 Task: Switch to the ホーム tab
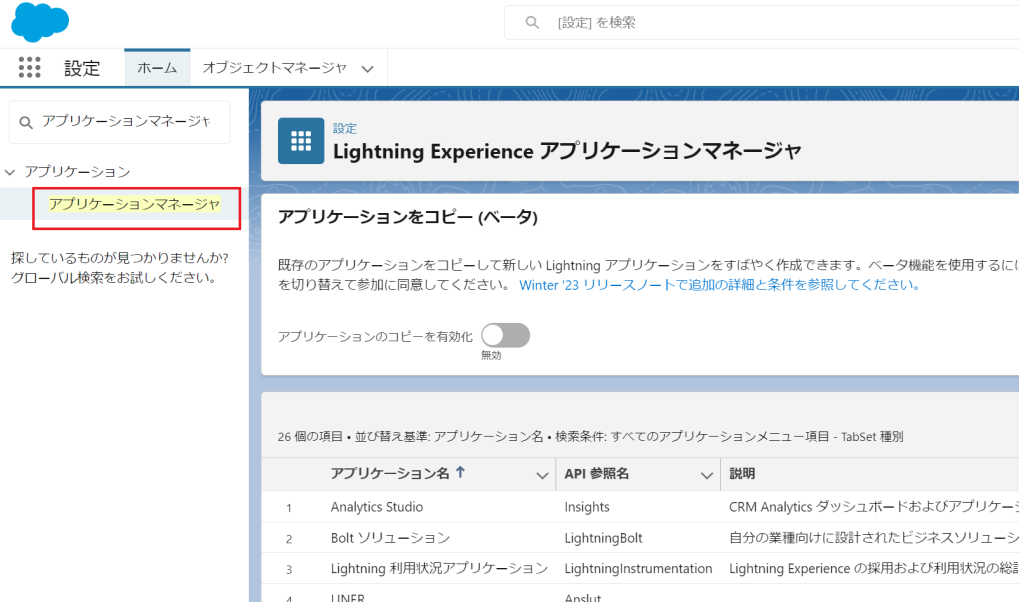point(157,68)
